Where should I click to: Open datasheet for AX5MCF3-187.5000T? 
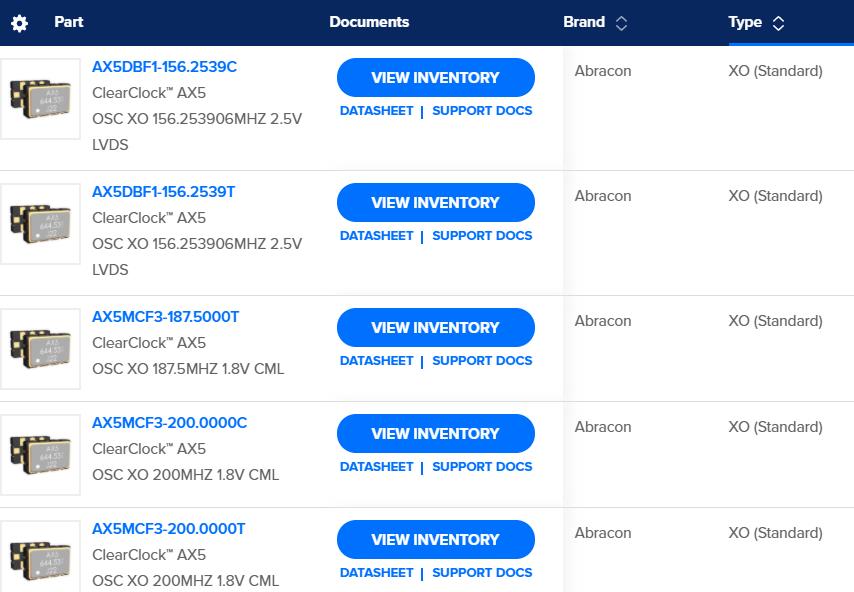click(376, 361)
